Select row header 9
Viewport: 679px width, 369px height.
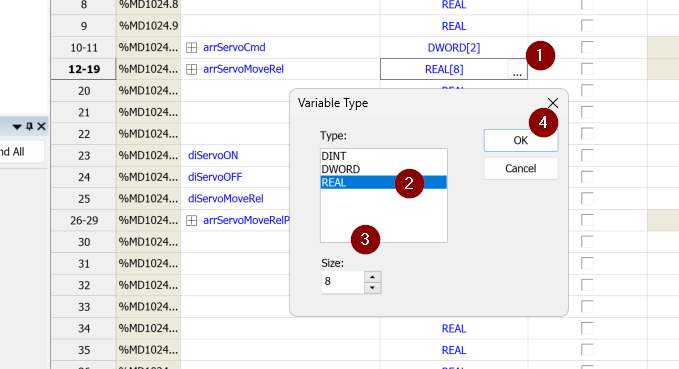(x=84, y=26)
